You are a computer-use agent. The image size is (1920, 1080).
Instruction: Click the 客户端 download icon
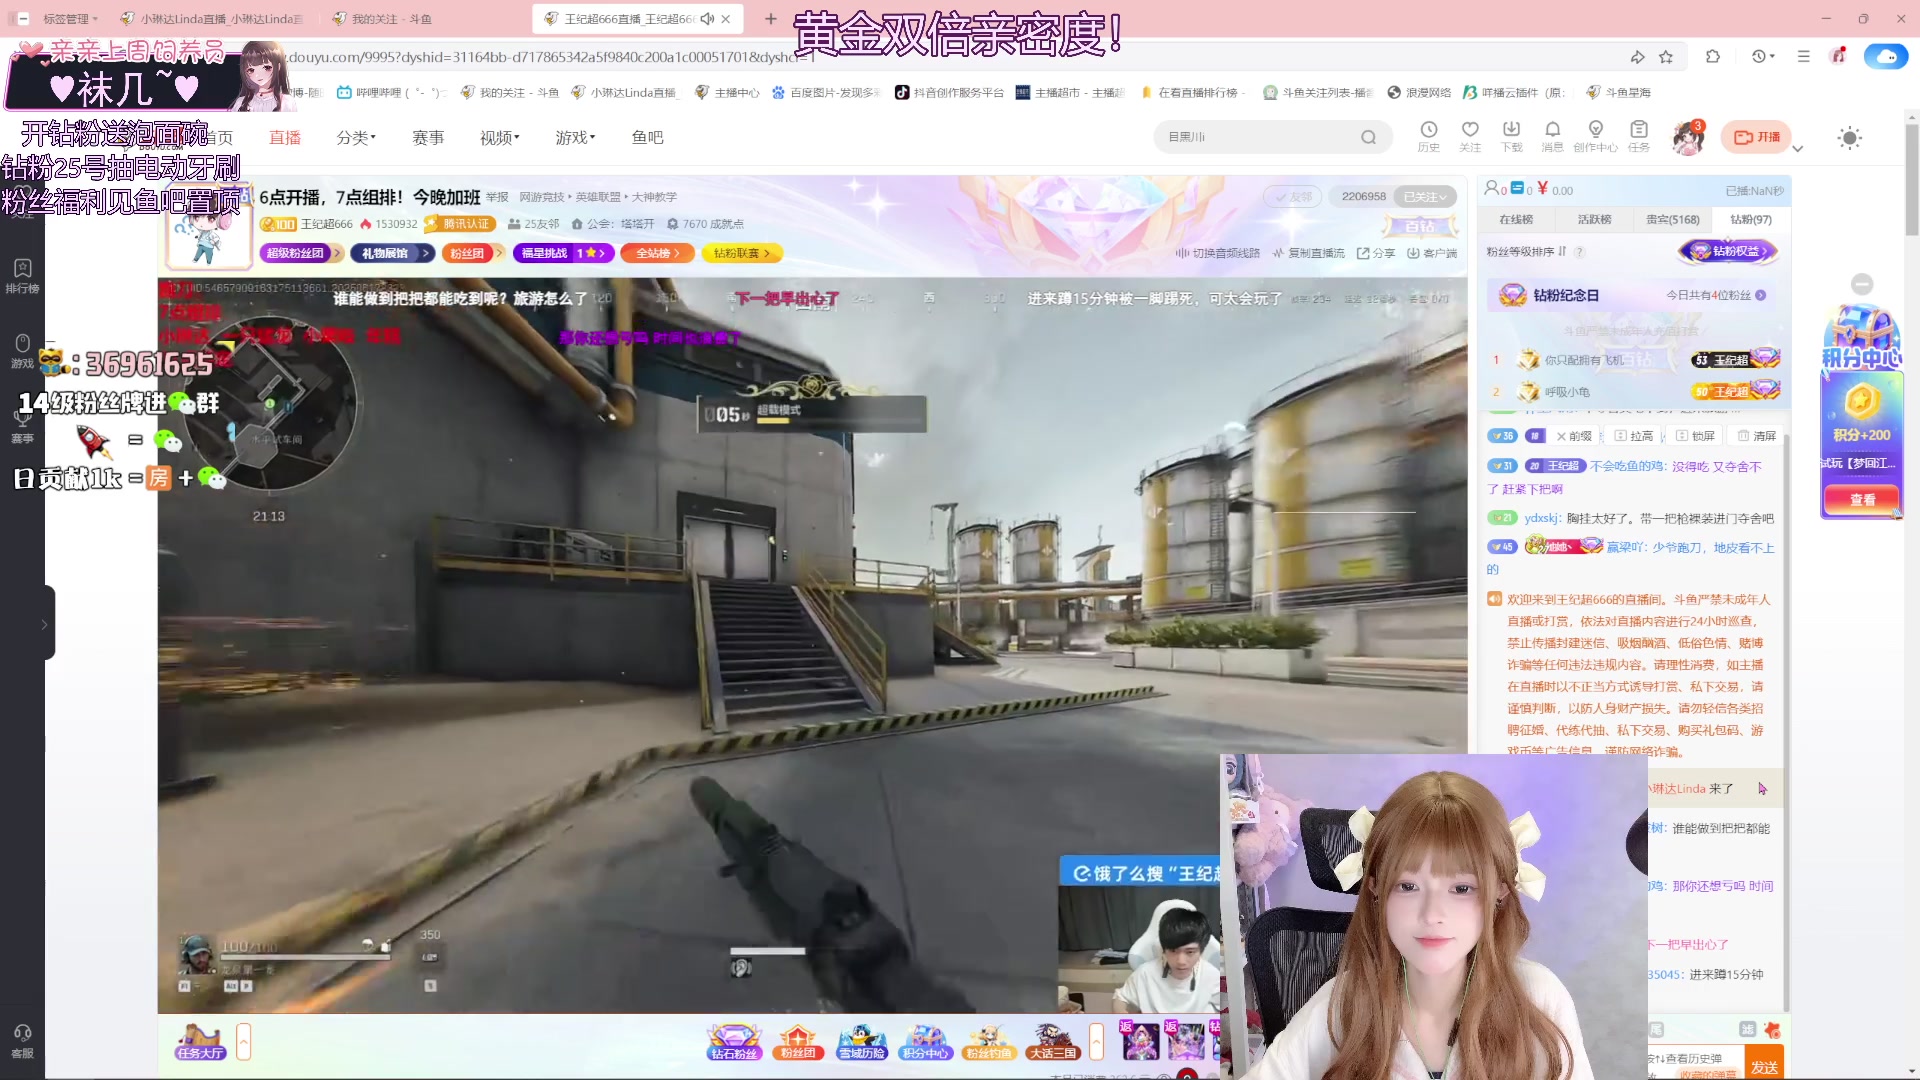[x=1432, y=253]
